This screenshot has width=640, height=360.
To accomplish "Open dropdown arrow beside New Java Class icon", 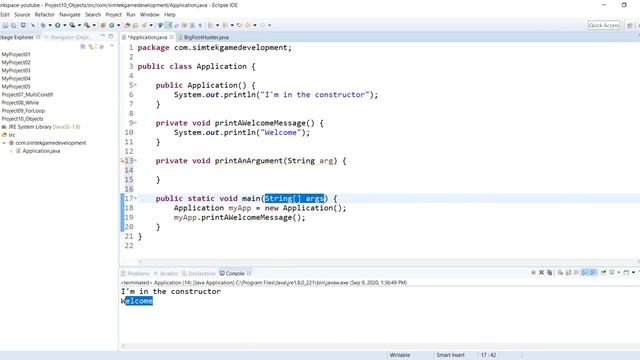I will click(118, 25).
